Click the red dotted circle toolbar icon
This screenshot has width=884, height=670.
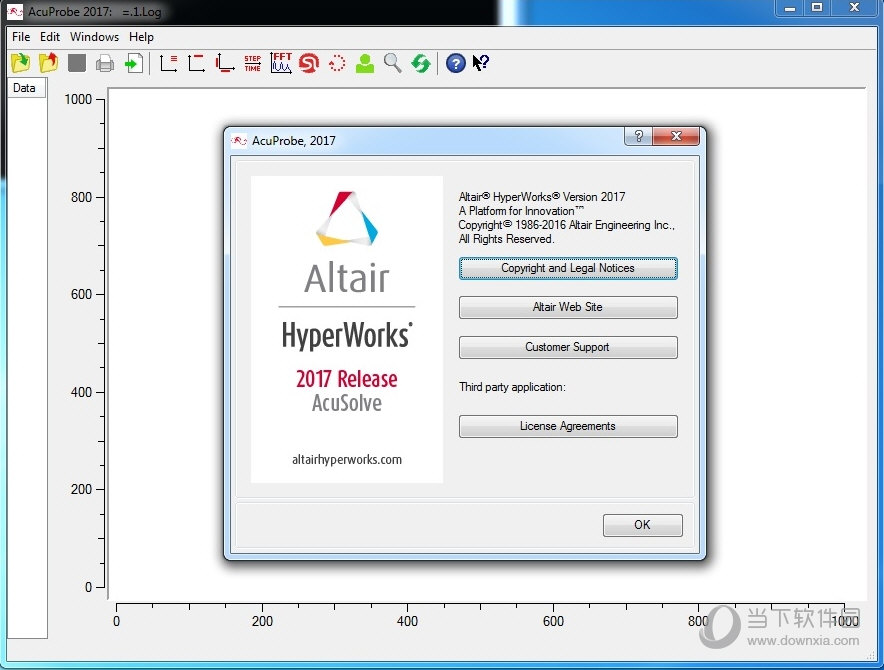(x=337, y=63)
